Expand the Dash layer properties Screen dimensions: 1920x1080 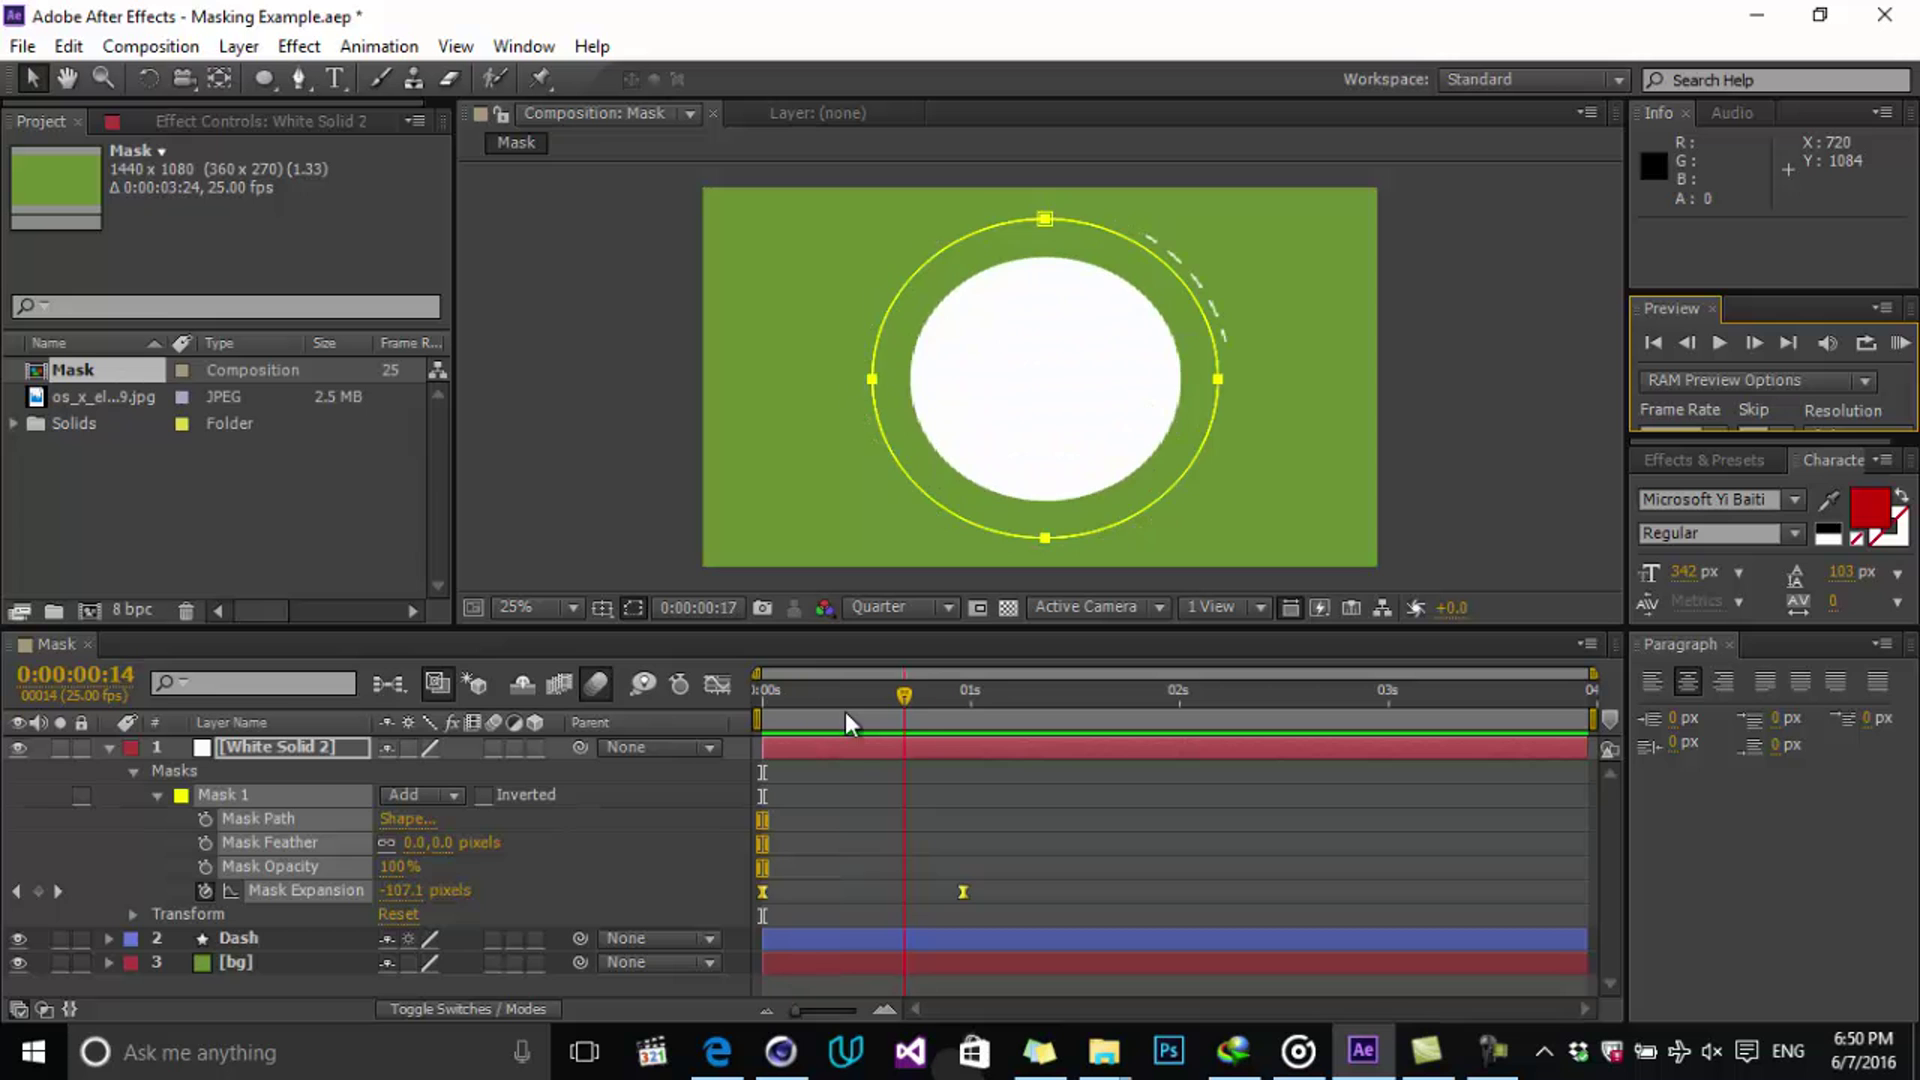pyautogui.click(x=108, y=938)
